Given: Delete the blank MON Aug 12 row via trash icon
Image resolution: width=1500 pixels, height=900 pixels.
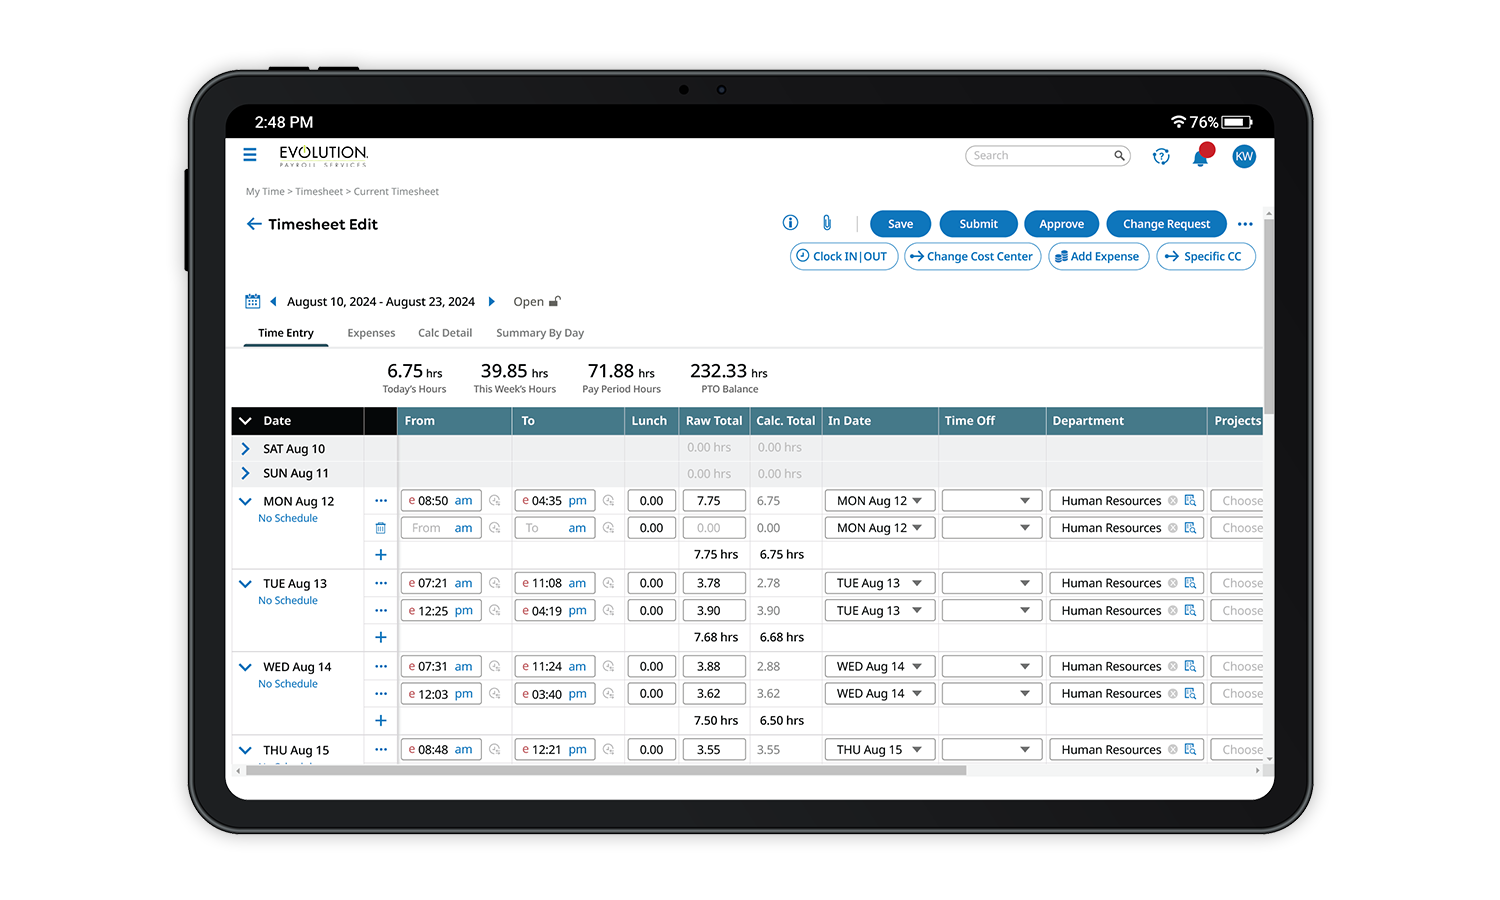Looking at the screenshot, I should (380, 527).
